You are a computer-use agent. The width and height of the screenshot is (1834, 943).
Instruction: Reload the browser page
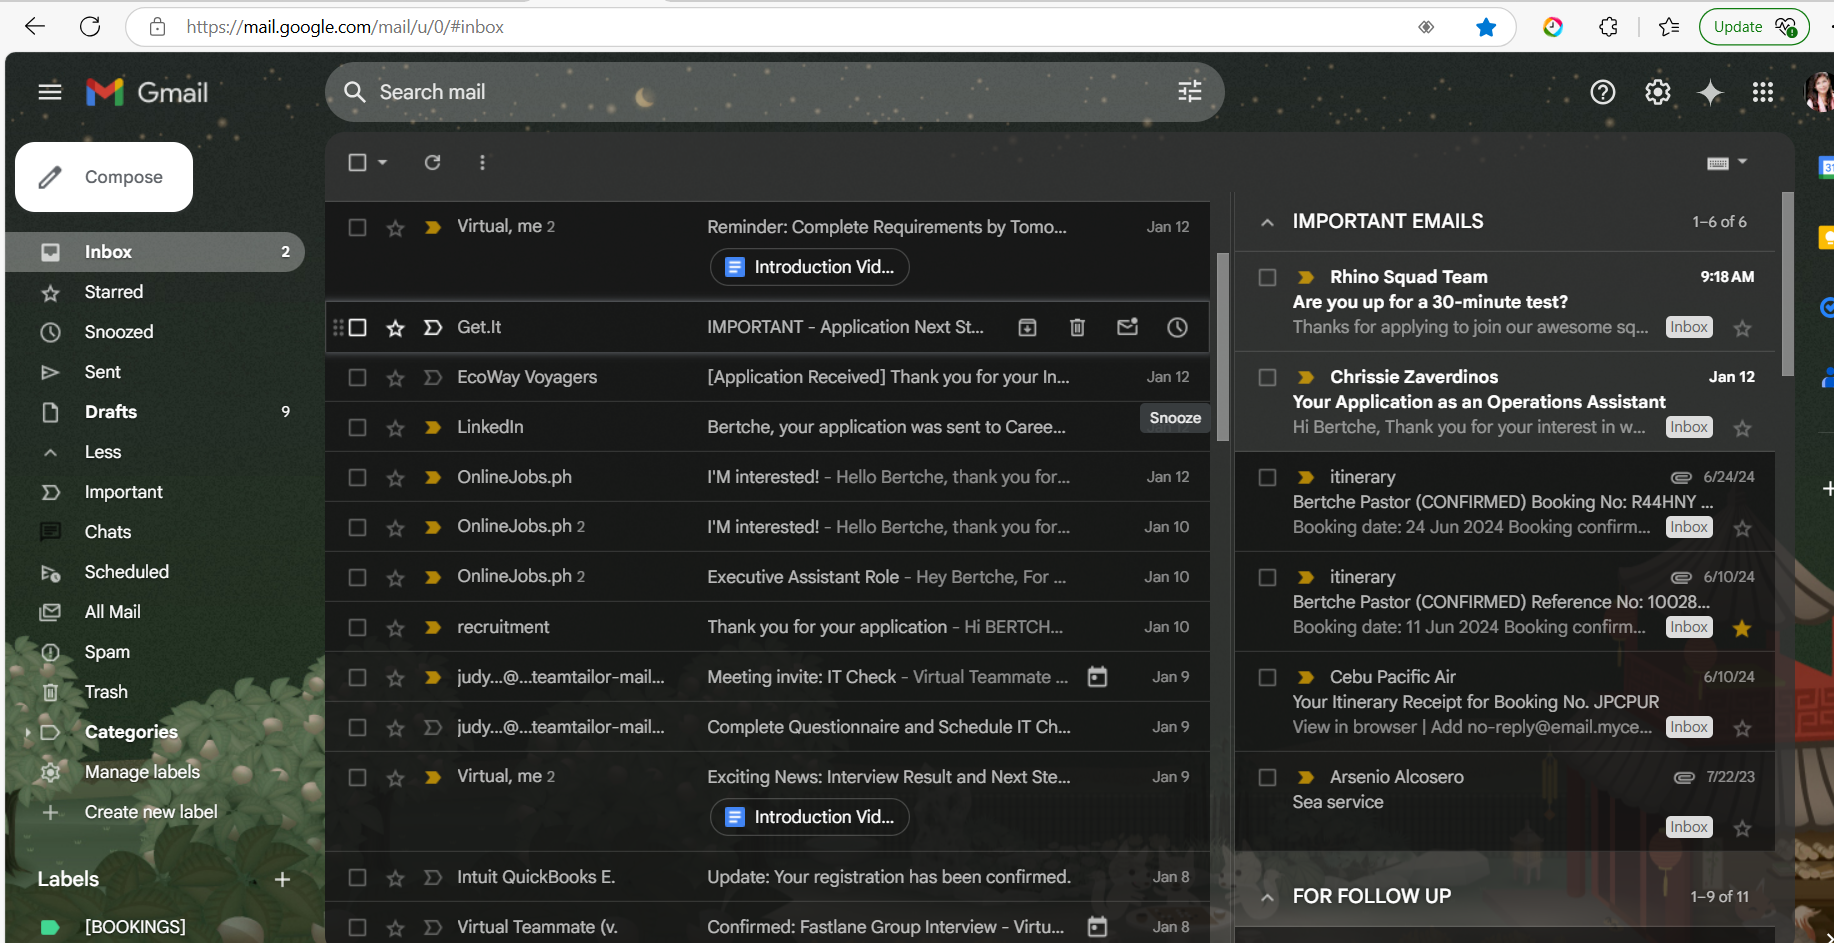90,26
